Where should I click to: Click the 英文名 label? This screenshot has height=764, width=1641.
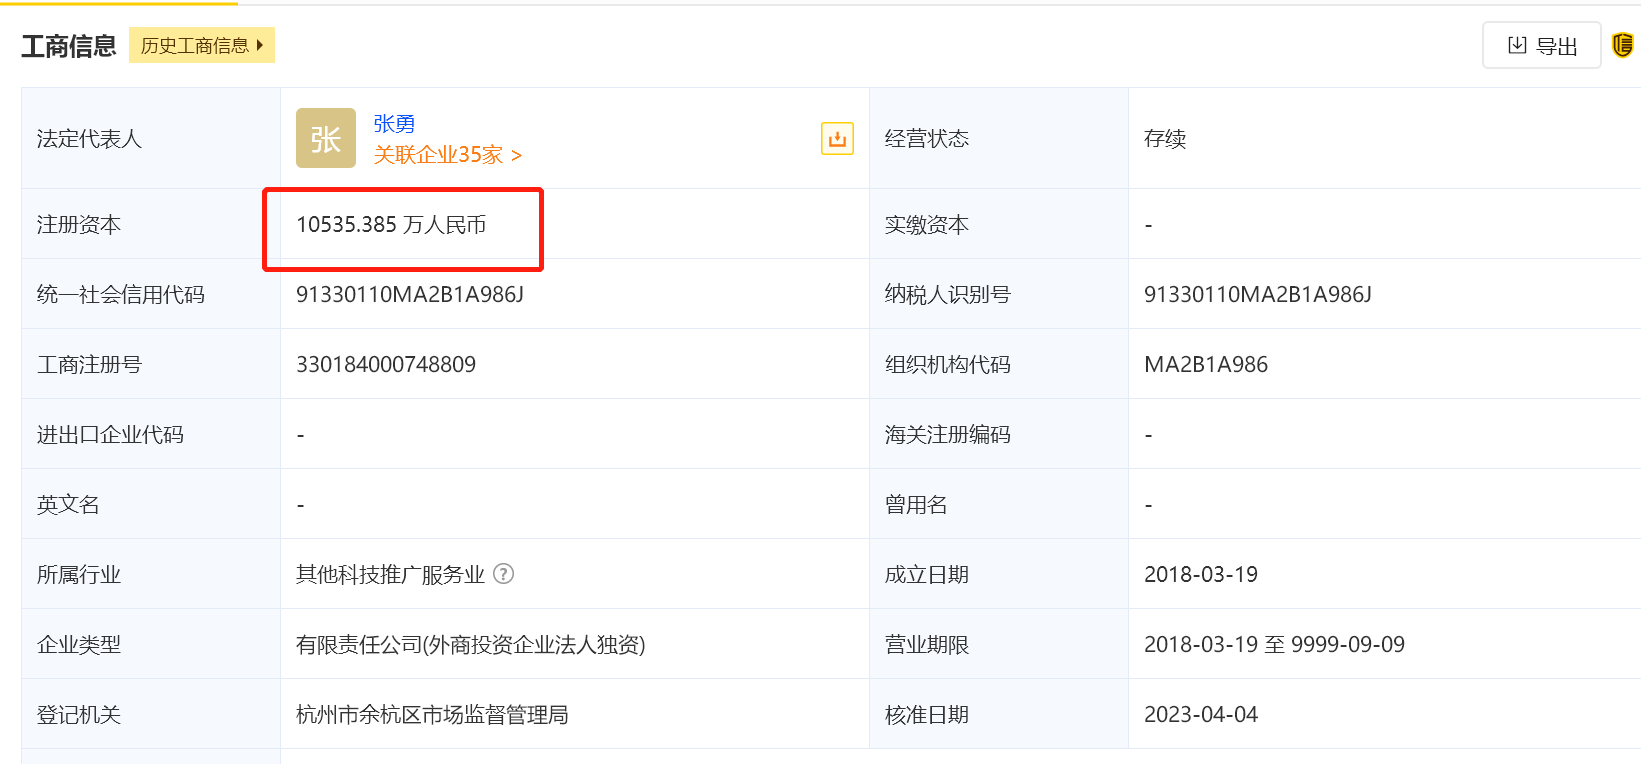pos(68,505)
